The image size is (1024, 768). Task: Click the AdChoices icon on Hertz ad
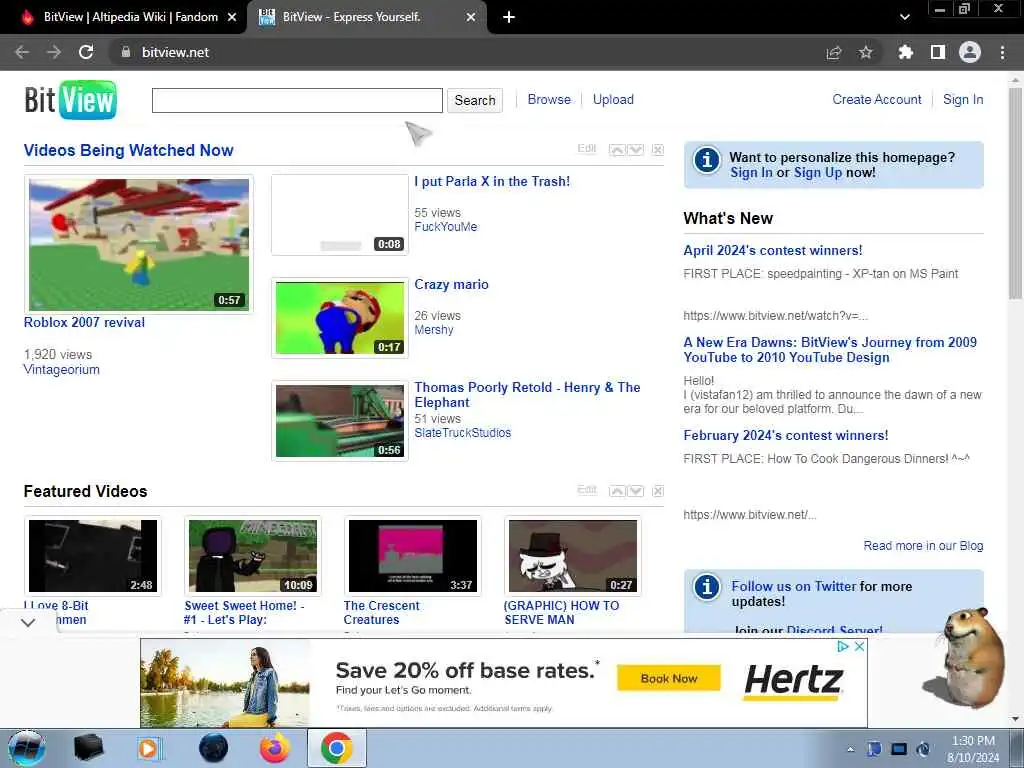click(x=843, y=646)
